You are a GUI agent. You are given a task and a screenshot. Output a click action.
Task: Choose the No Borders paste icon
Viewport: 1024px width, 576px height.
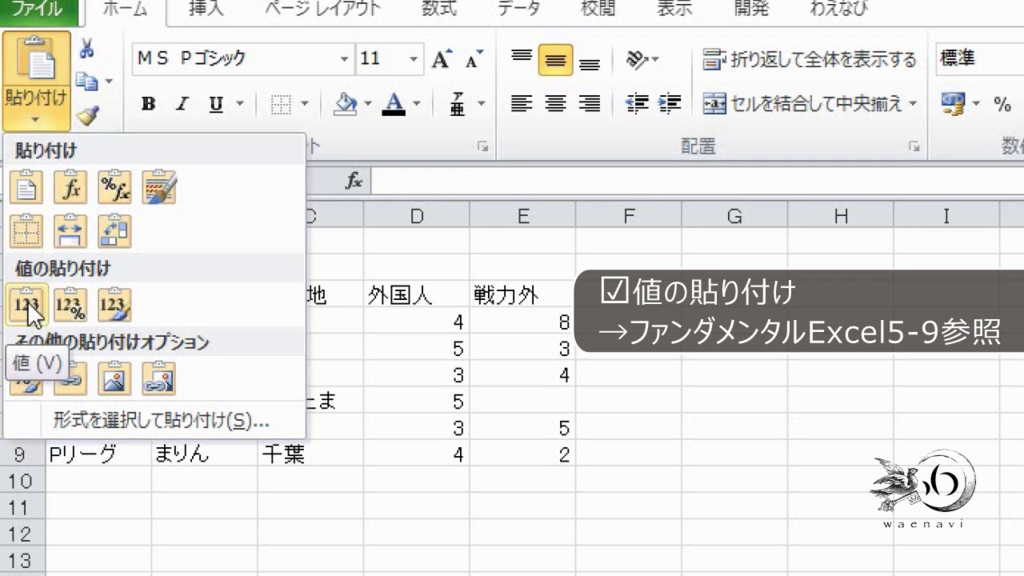(x=26, y=231)
